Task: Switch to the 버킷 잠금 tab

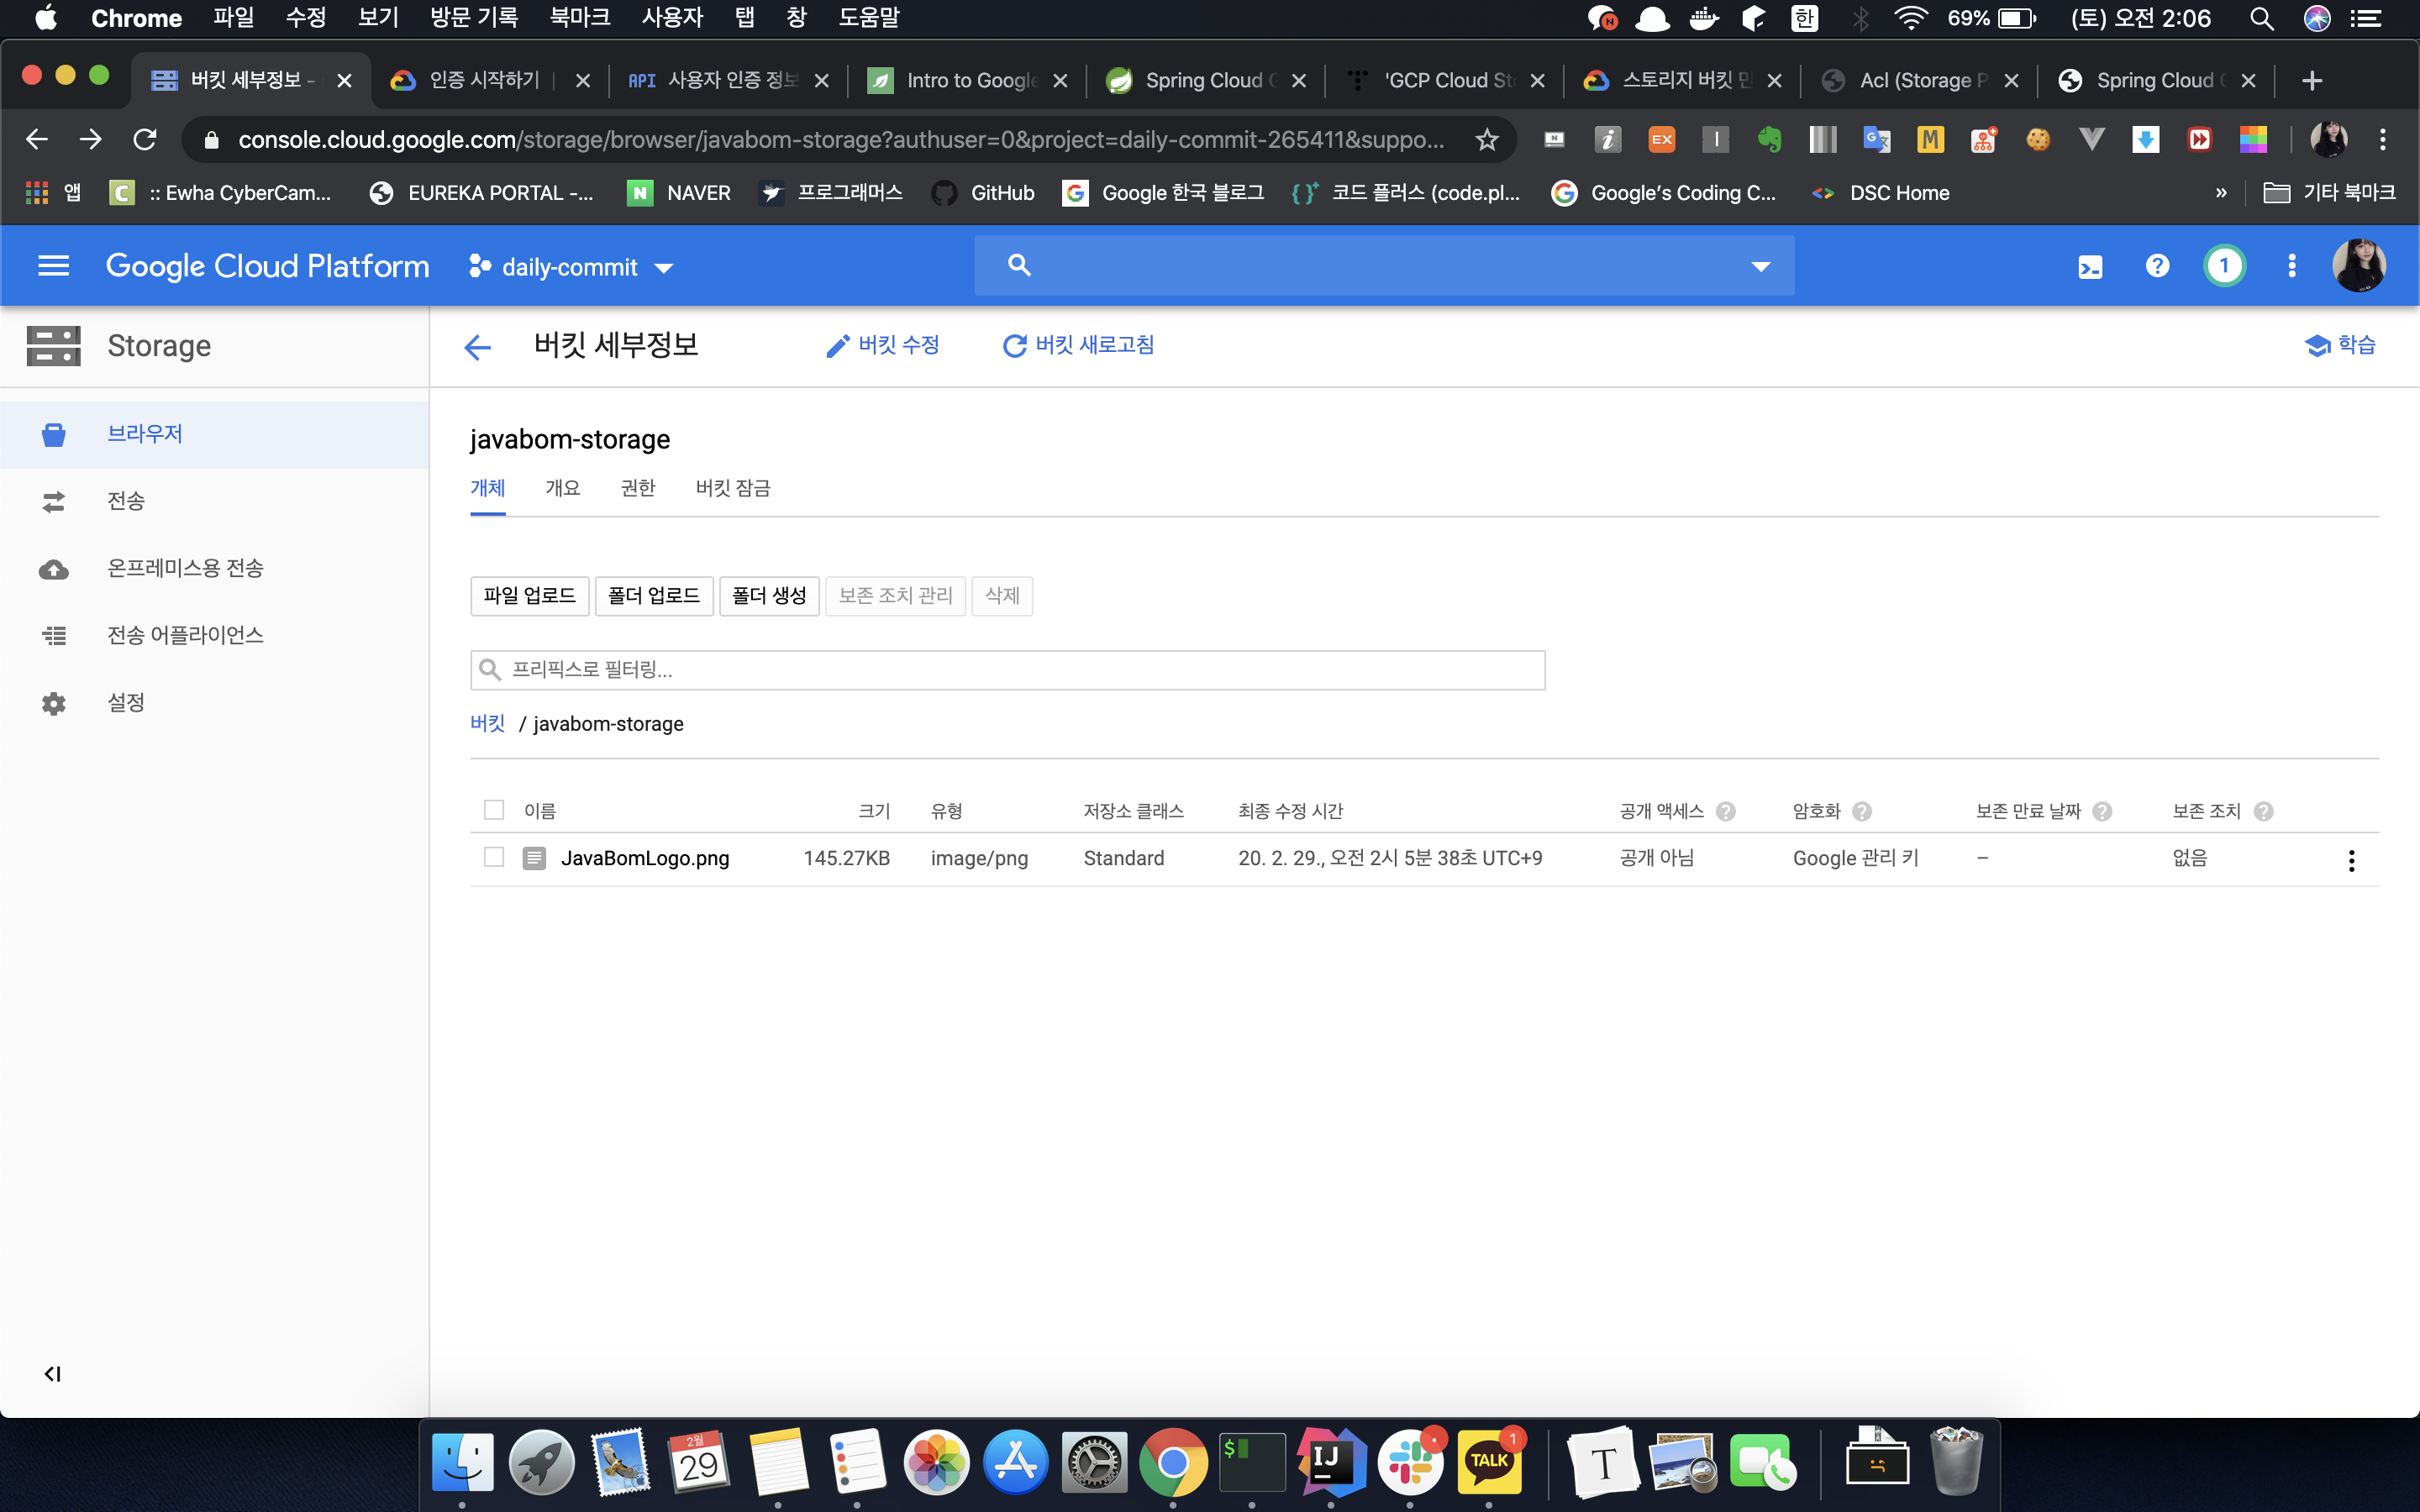Action: (733, 488)
